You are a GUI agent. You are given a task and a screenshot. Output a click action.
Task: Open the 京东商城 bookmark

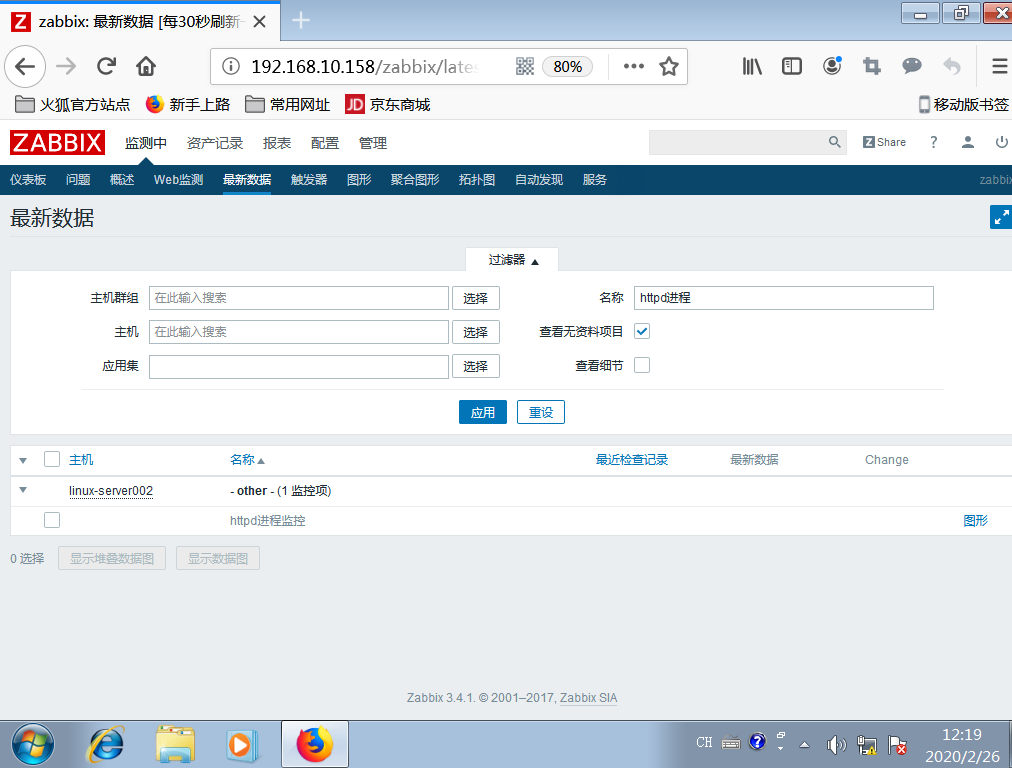[x=388, y=105]
